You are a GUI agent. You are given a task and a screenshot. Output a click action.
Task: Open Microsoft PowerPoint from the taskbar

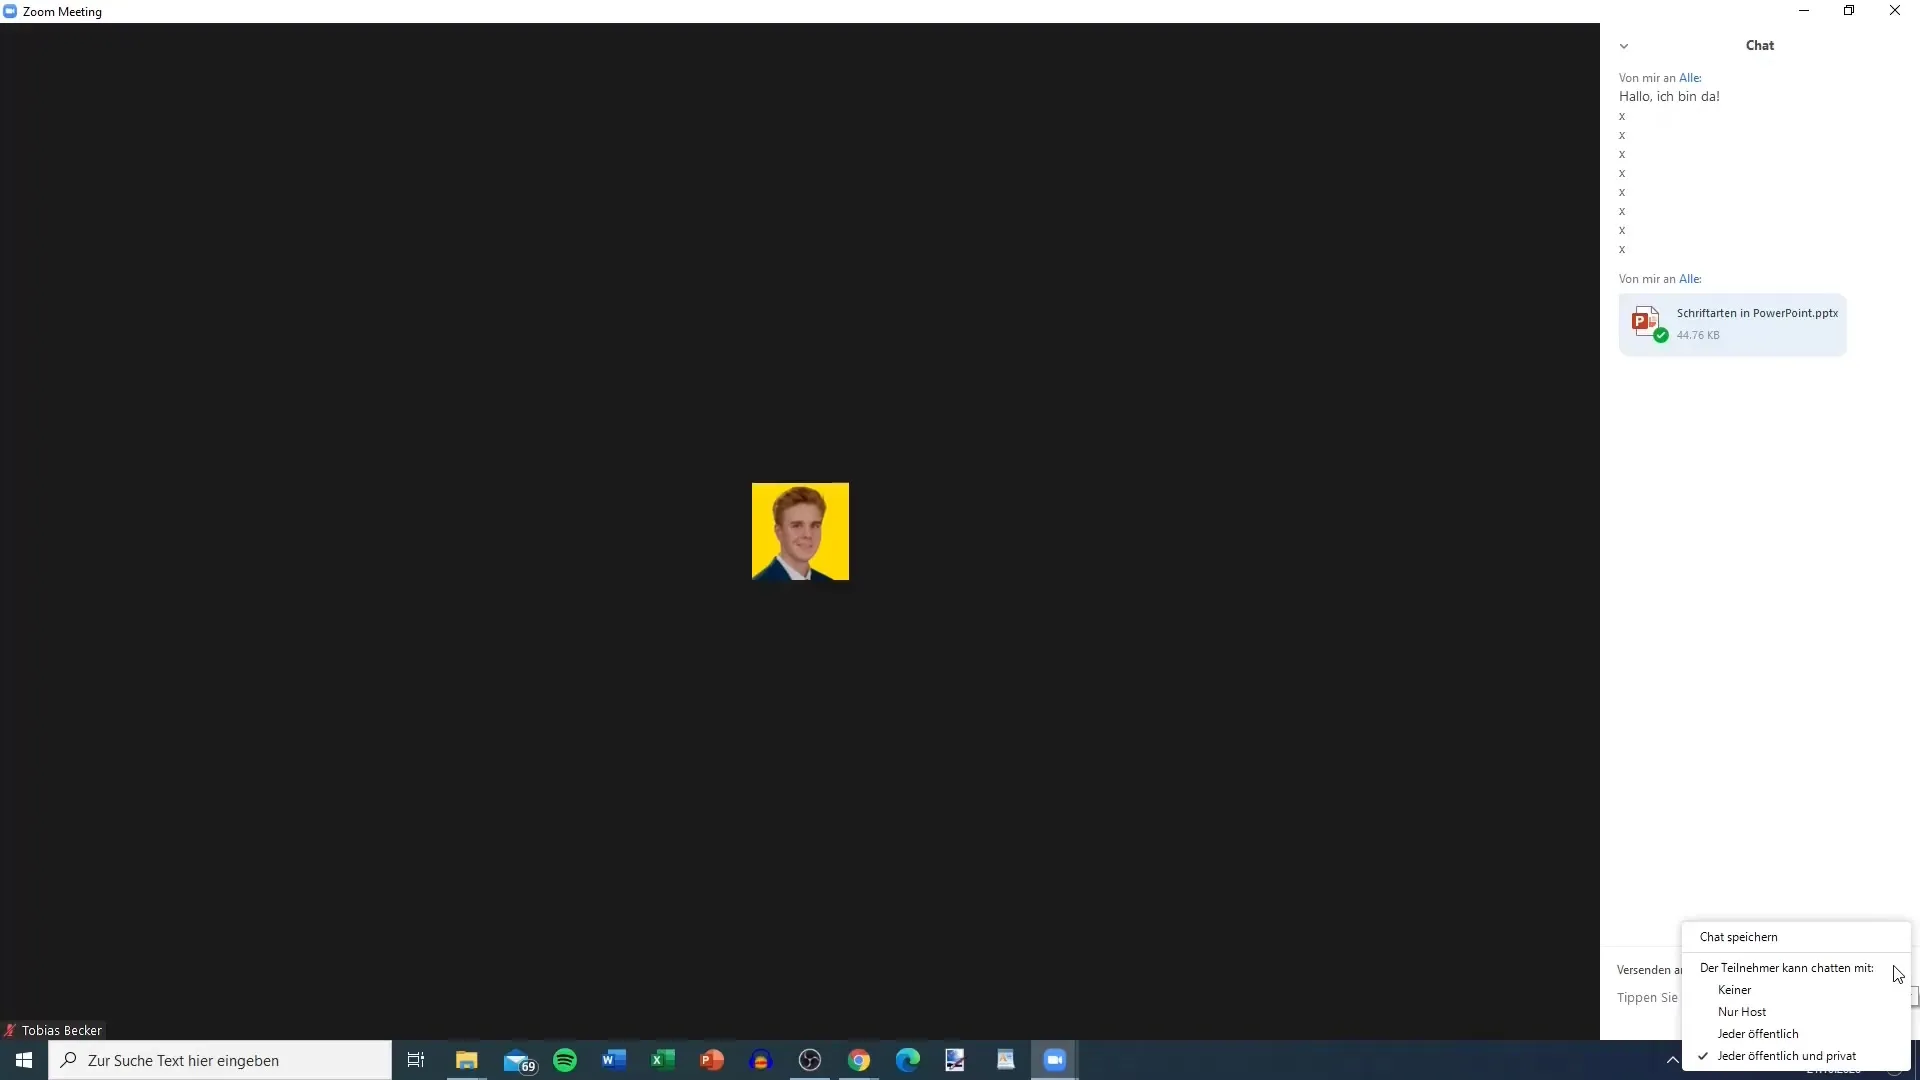pyautogui.click(x=712, y=1060)
